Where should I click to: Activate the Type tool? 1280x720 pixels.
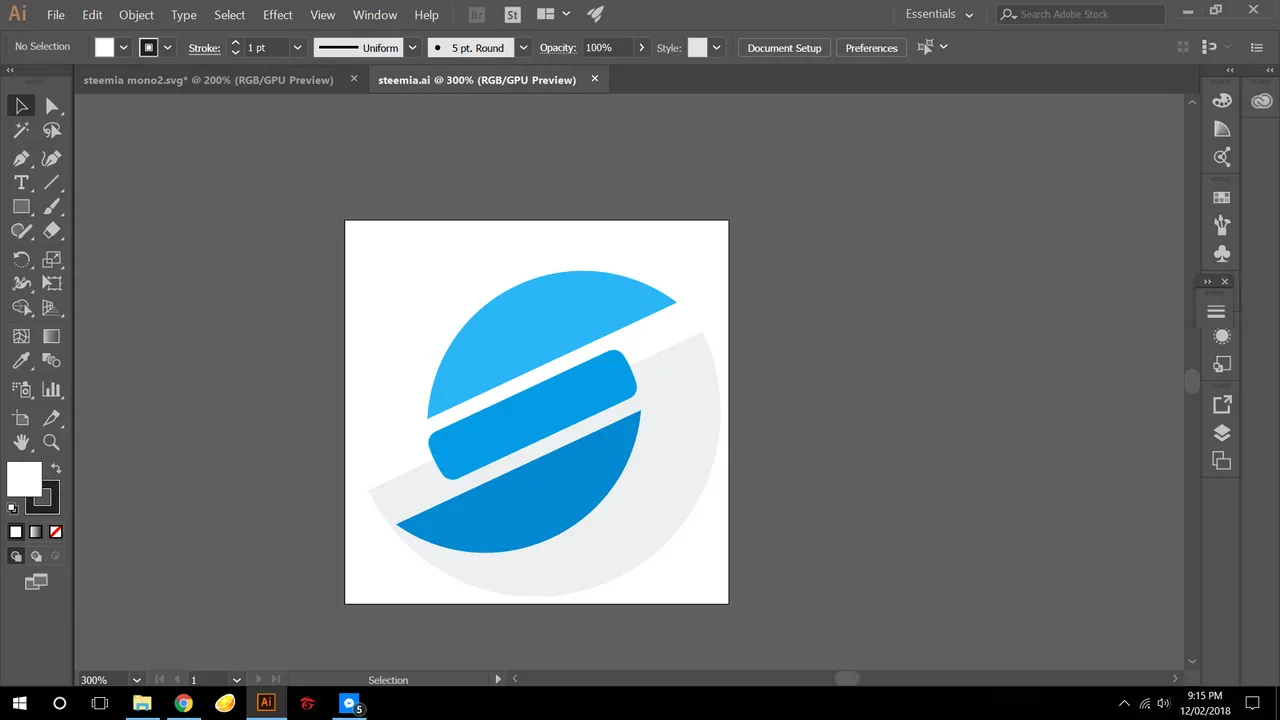[x=21, y=182]
